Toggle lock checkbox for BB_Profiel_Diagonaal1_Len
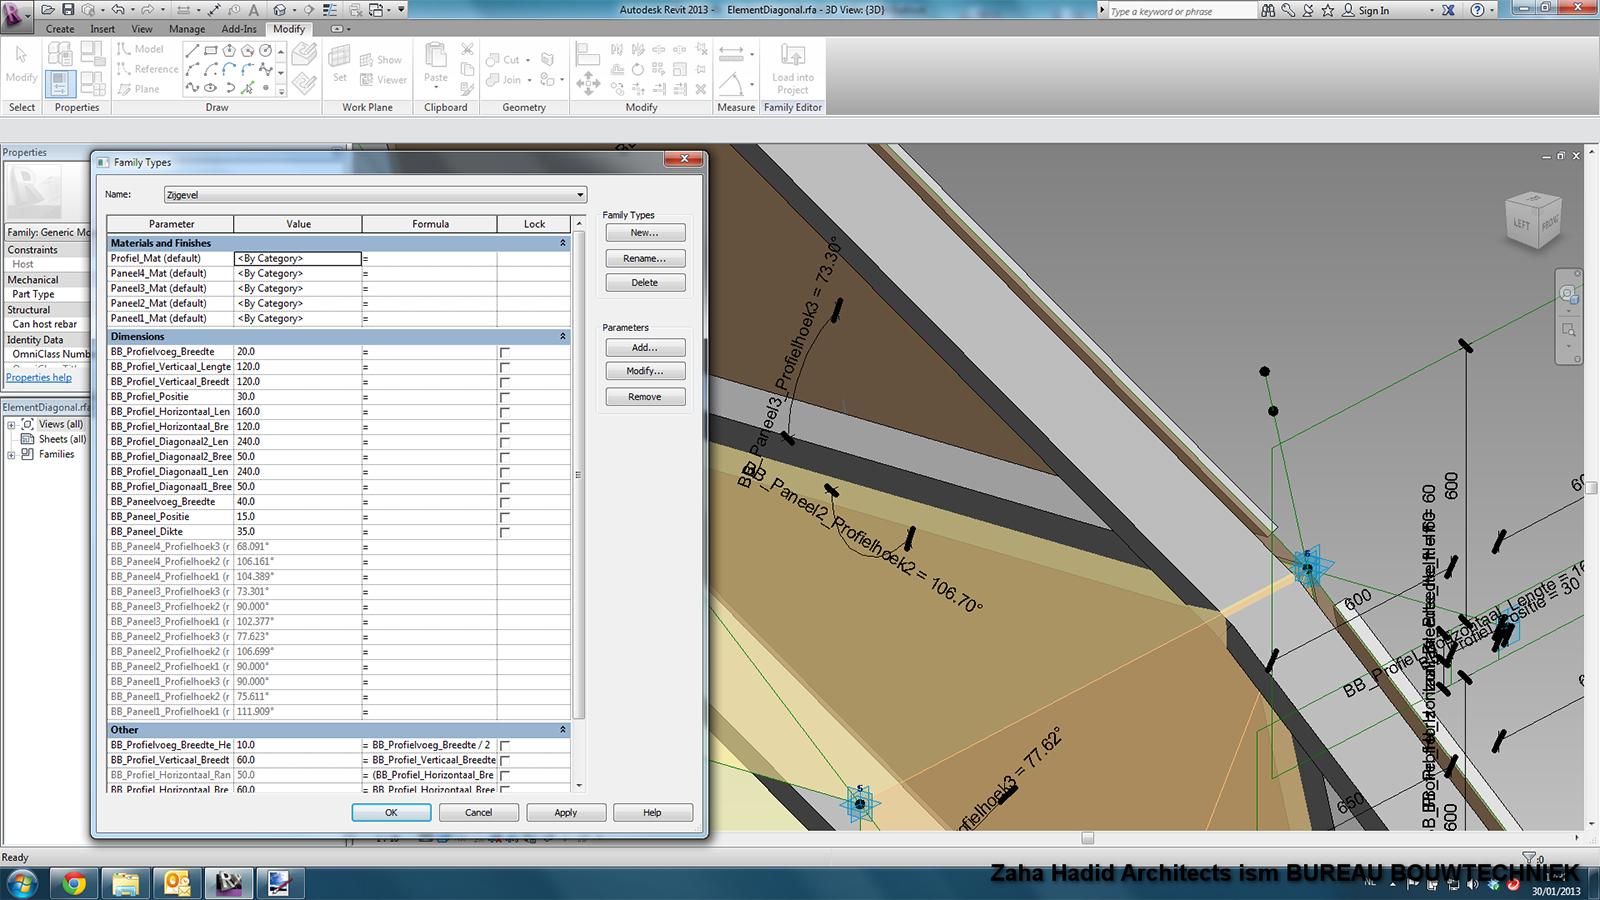 pos(505,472)
